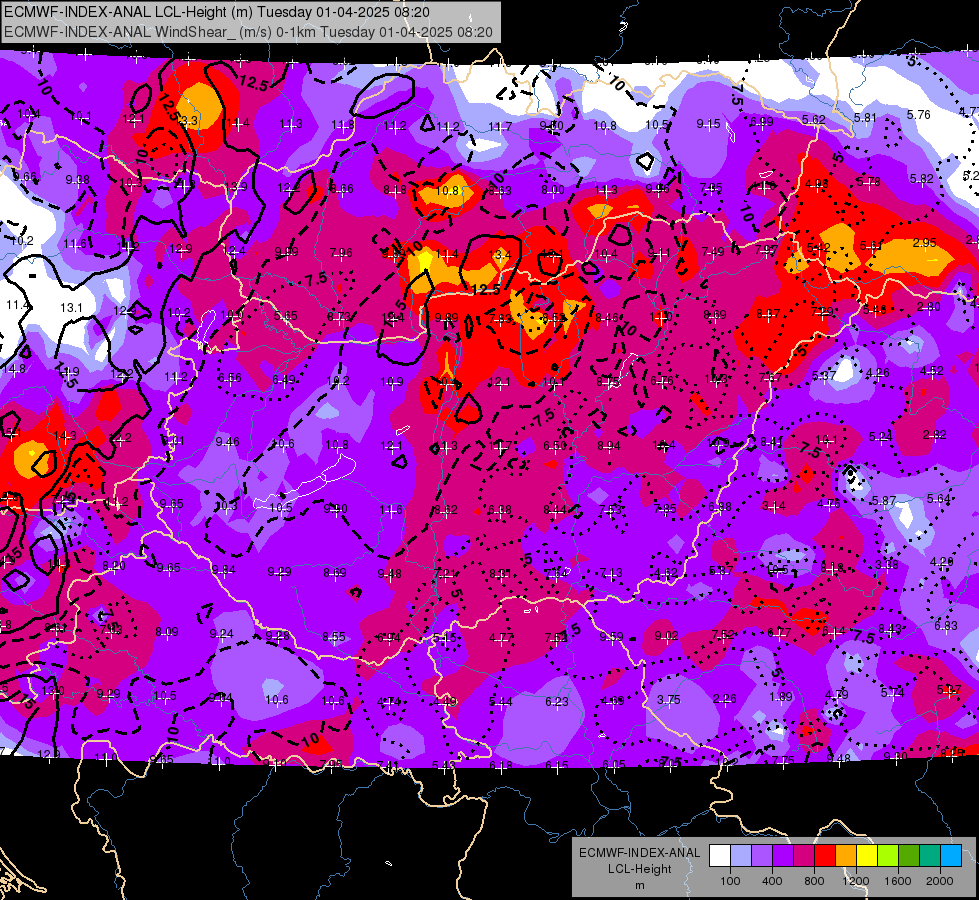The image size is (979, 900).
Task: Select the grid value 9.02
Action: pos(666,635)
